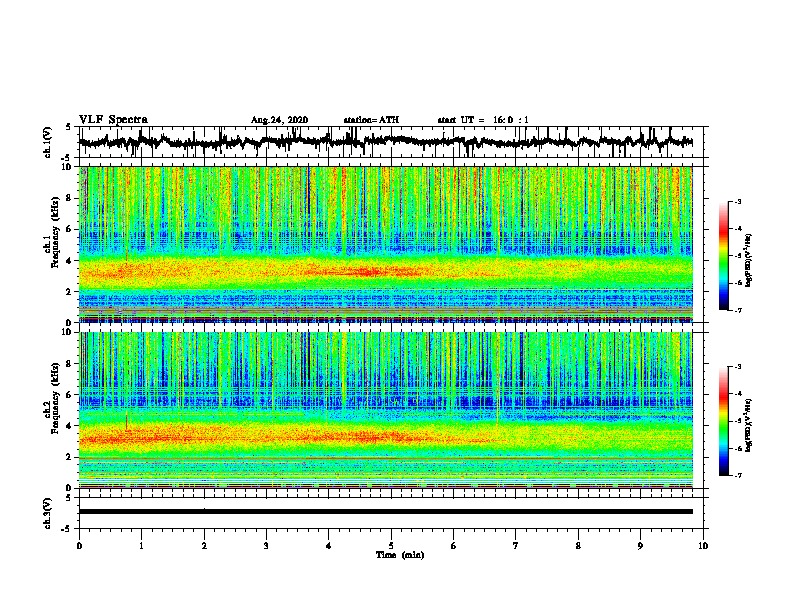Click the "VLF Spectra" title text
This screenshot has height=612, width=792.
[113, 120]
